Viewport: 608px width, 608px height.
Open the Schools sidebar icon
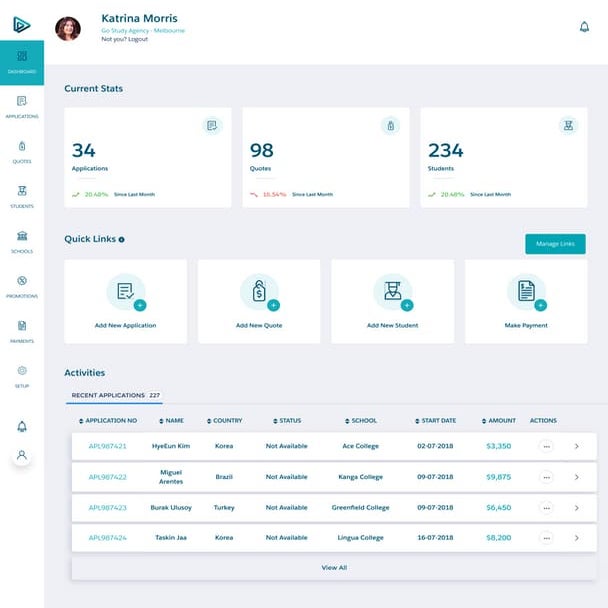point(21,240)
